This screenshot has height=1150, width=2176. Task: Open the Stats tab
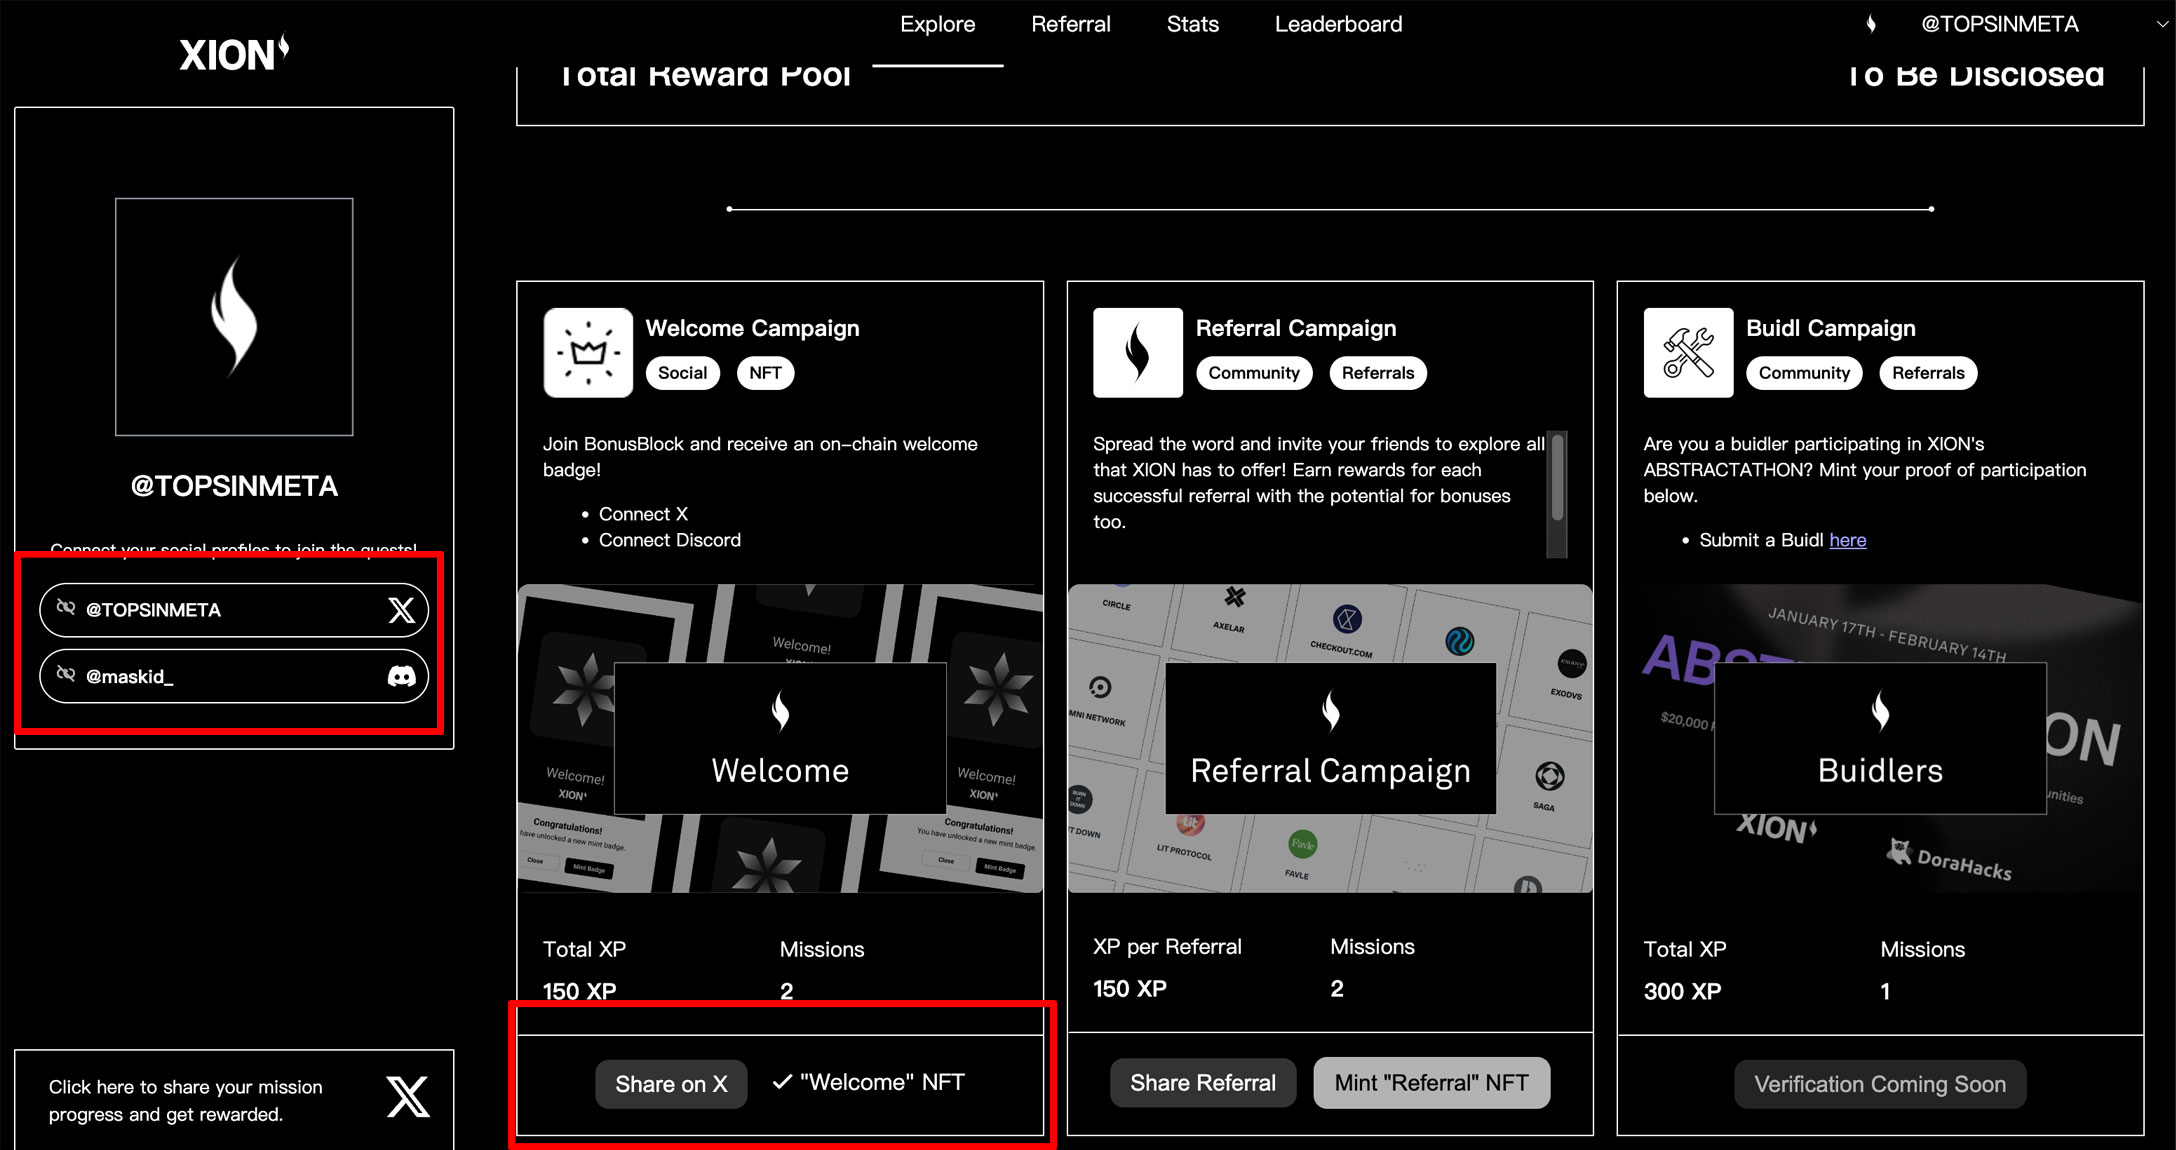1192,24
